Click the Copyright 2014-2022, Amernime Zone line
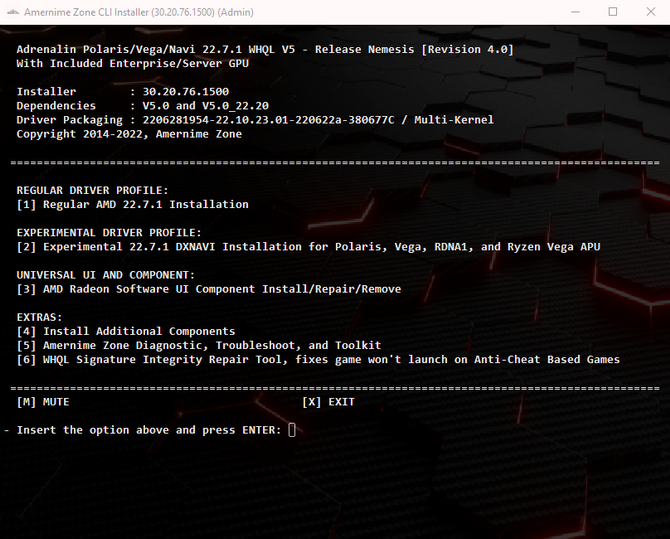The image size is (670, 539). (x=129, y=134)
